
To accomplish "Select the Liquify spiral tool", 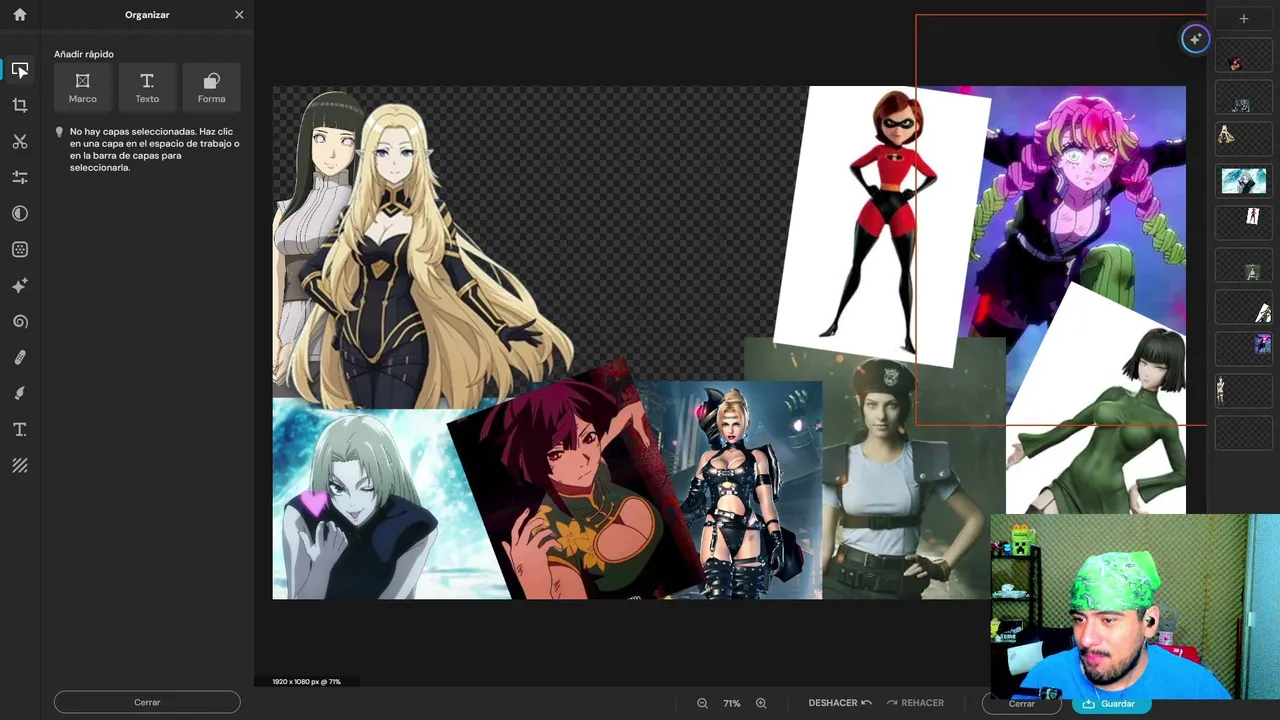I will 20,321.
